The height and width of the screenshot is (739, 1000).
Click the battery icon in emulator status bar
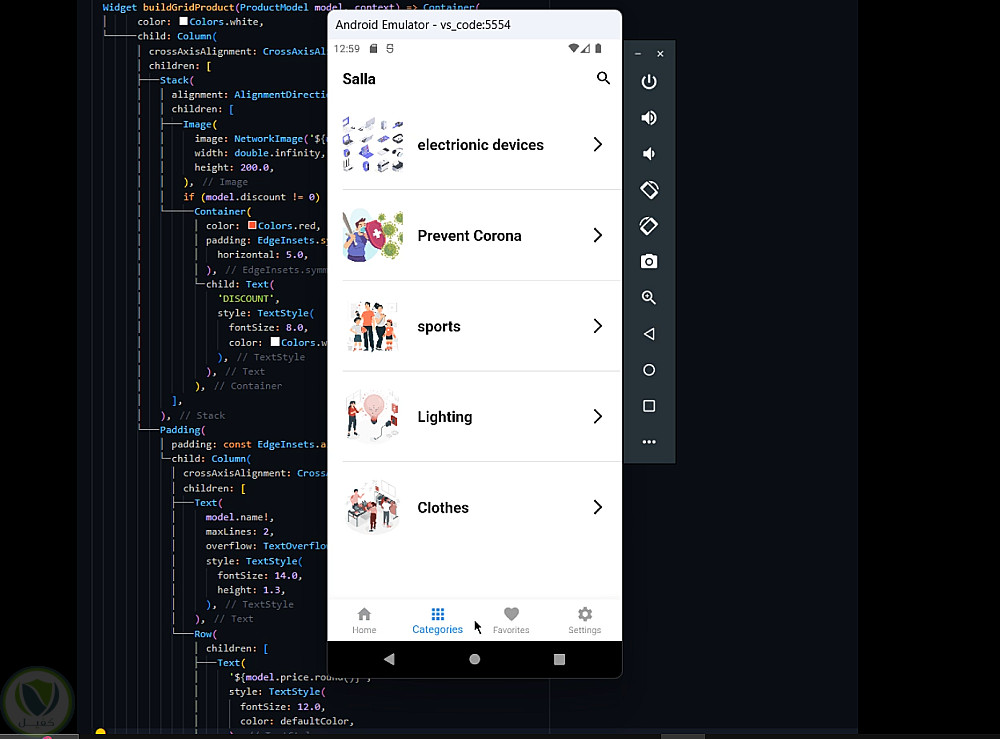tap(598, 48)
